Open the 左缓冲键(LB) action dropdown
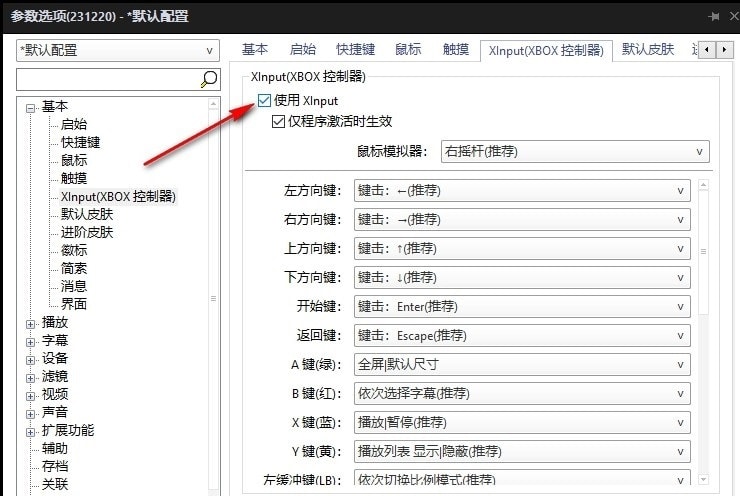 [522, 478]
